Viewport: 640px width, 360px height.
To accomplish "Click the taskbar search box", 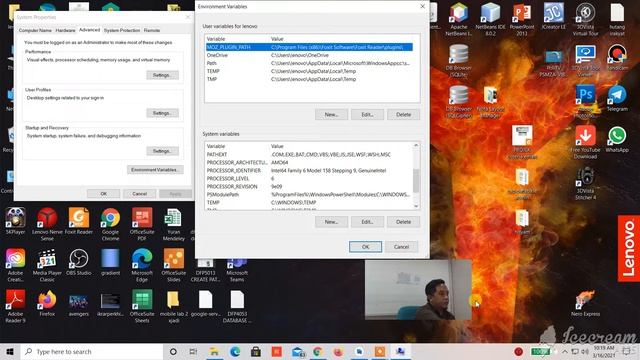I will pos(92,351).
